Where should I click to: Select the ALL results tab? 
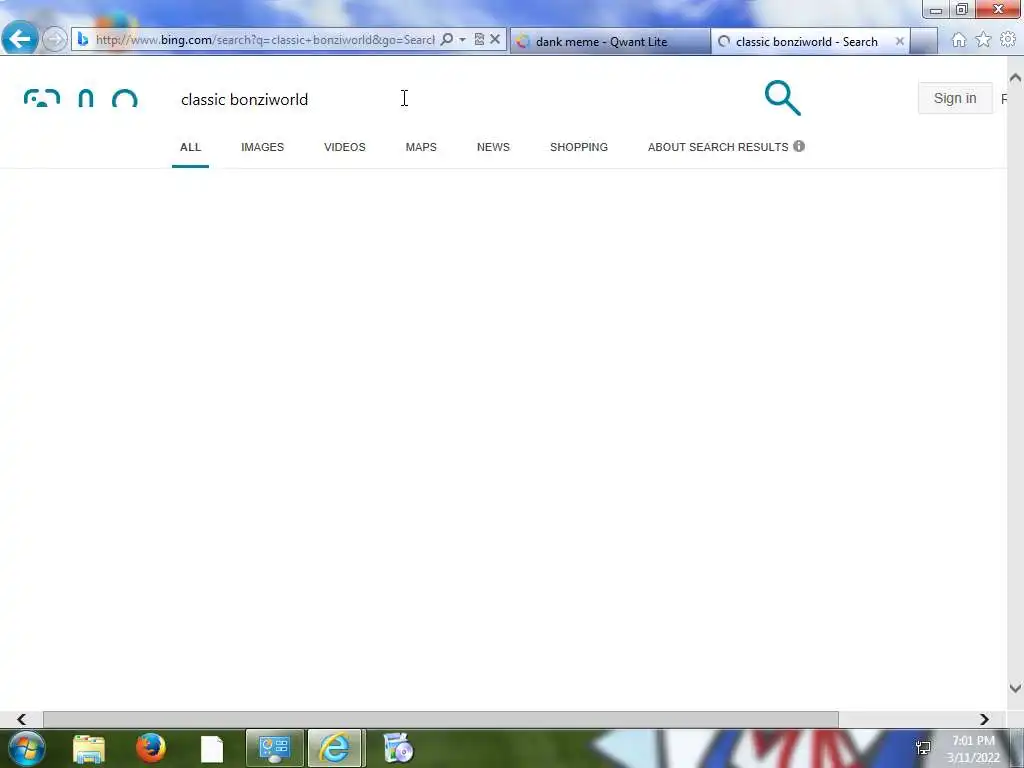(x=190, y=148)
